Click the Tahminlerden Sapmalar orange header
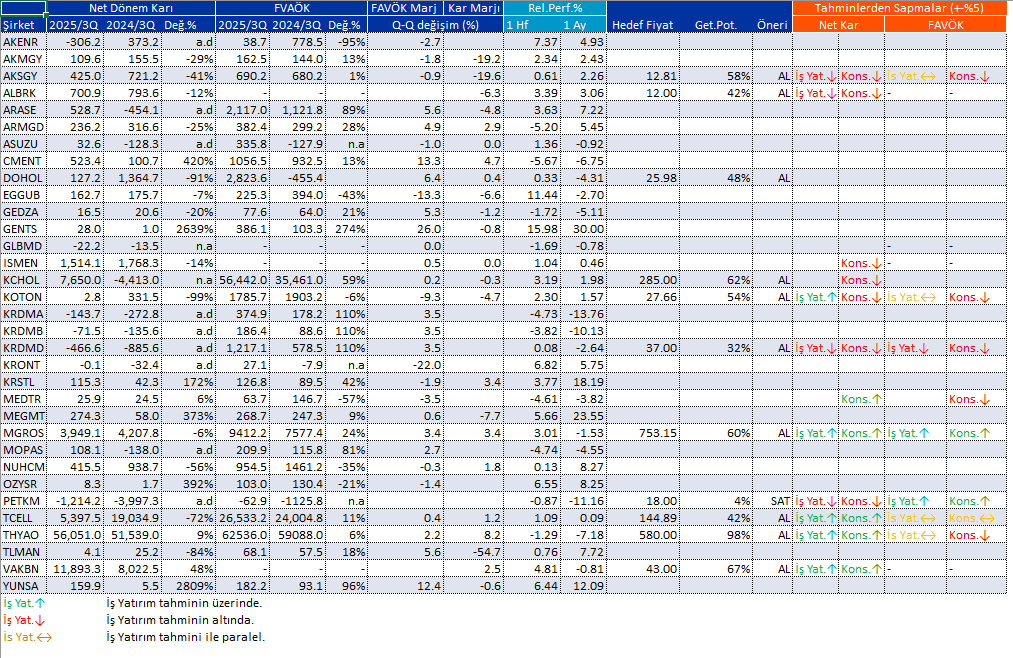 pyautogui.click(x=899, y=7)
